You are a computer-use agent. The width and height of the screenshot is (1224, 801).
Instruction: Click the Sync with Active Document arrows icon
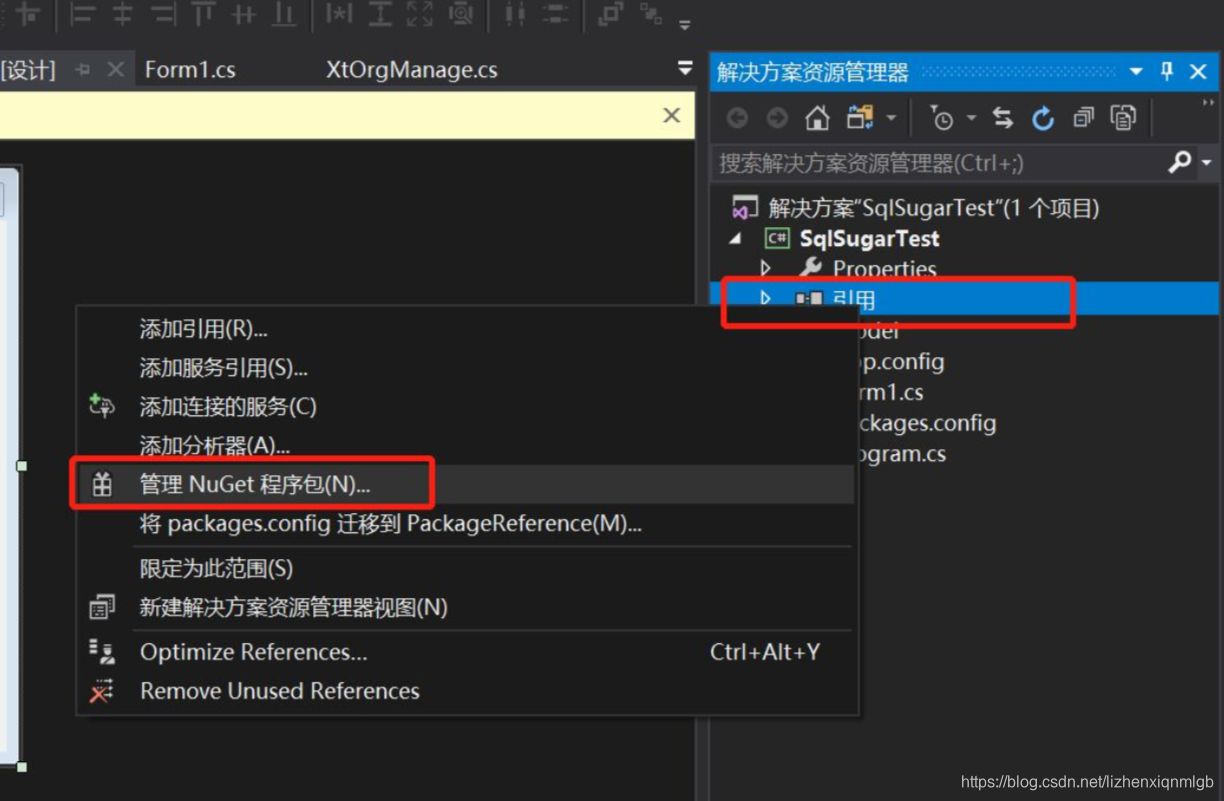(1003, 118)
